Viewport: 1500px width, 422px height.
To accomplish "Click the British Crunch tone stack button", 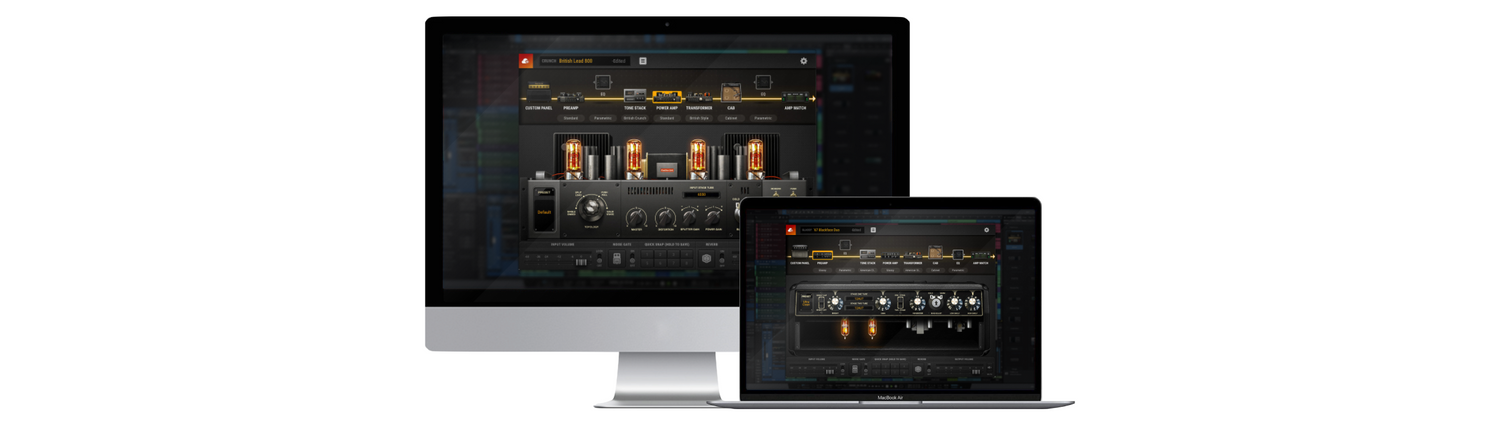I will coord(635,118).
